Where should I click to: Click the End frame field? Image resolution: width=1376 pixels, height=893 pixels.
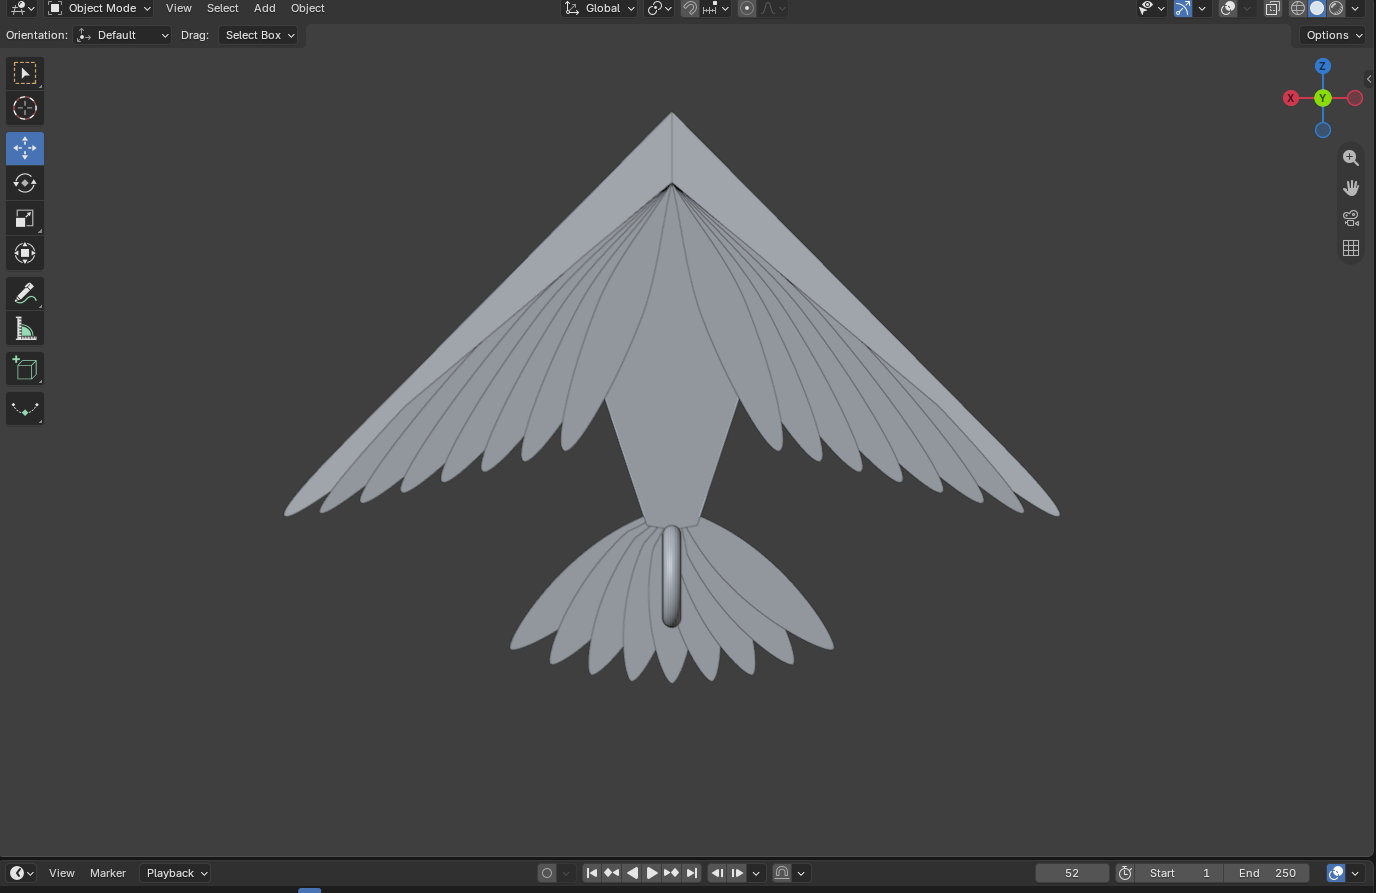(1267, 873)
